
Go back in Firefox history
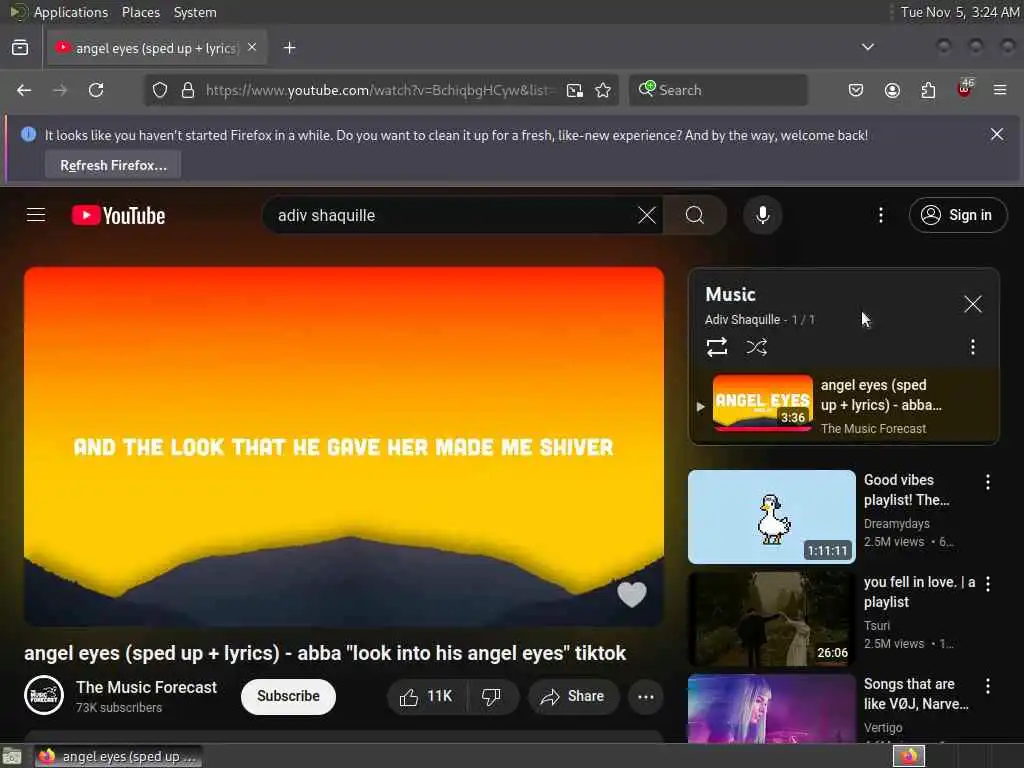pos(24,90)
